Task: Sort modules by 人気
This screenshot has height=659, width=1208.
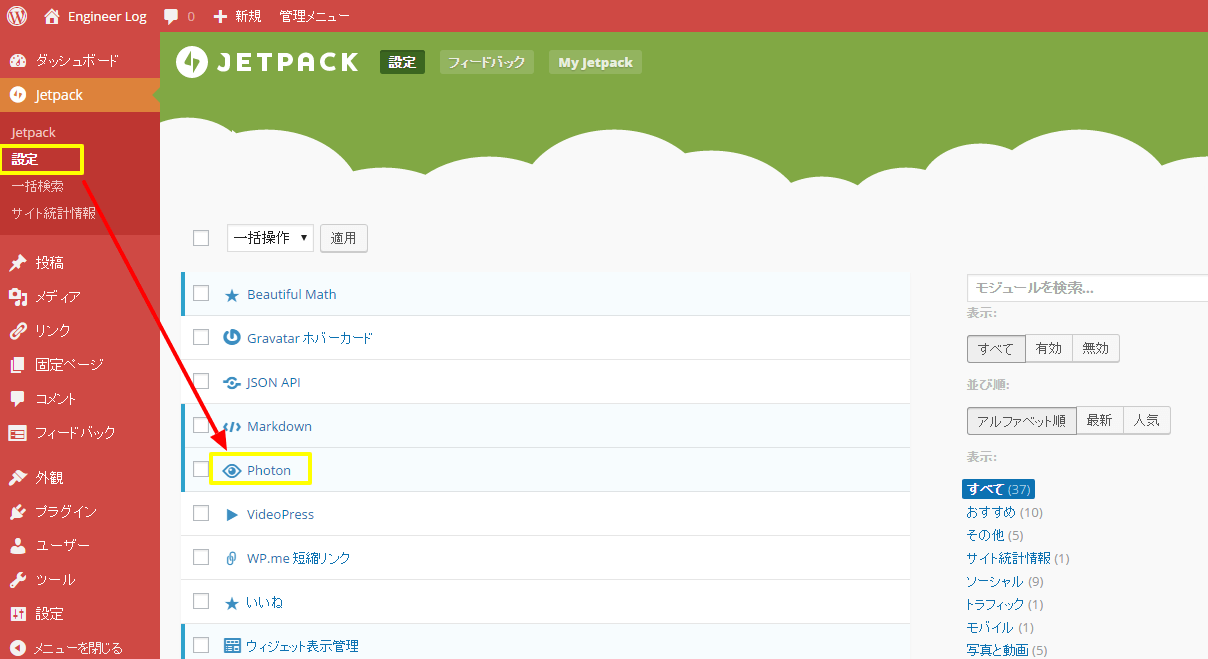Action: click(1147, 421)
